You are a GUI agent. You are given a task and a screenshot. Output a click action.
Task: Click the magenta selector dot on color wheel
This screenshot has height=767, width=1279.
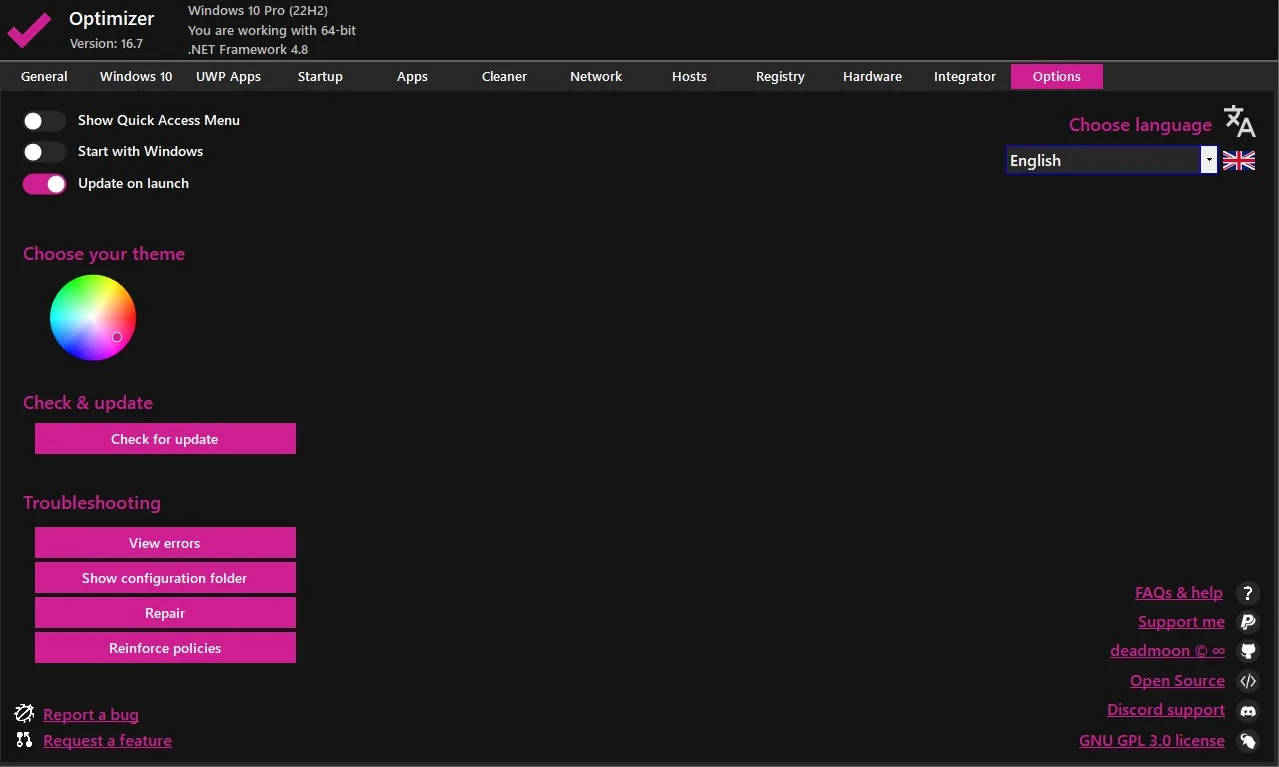pos(117,337)
